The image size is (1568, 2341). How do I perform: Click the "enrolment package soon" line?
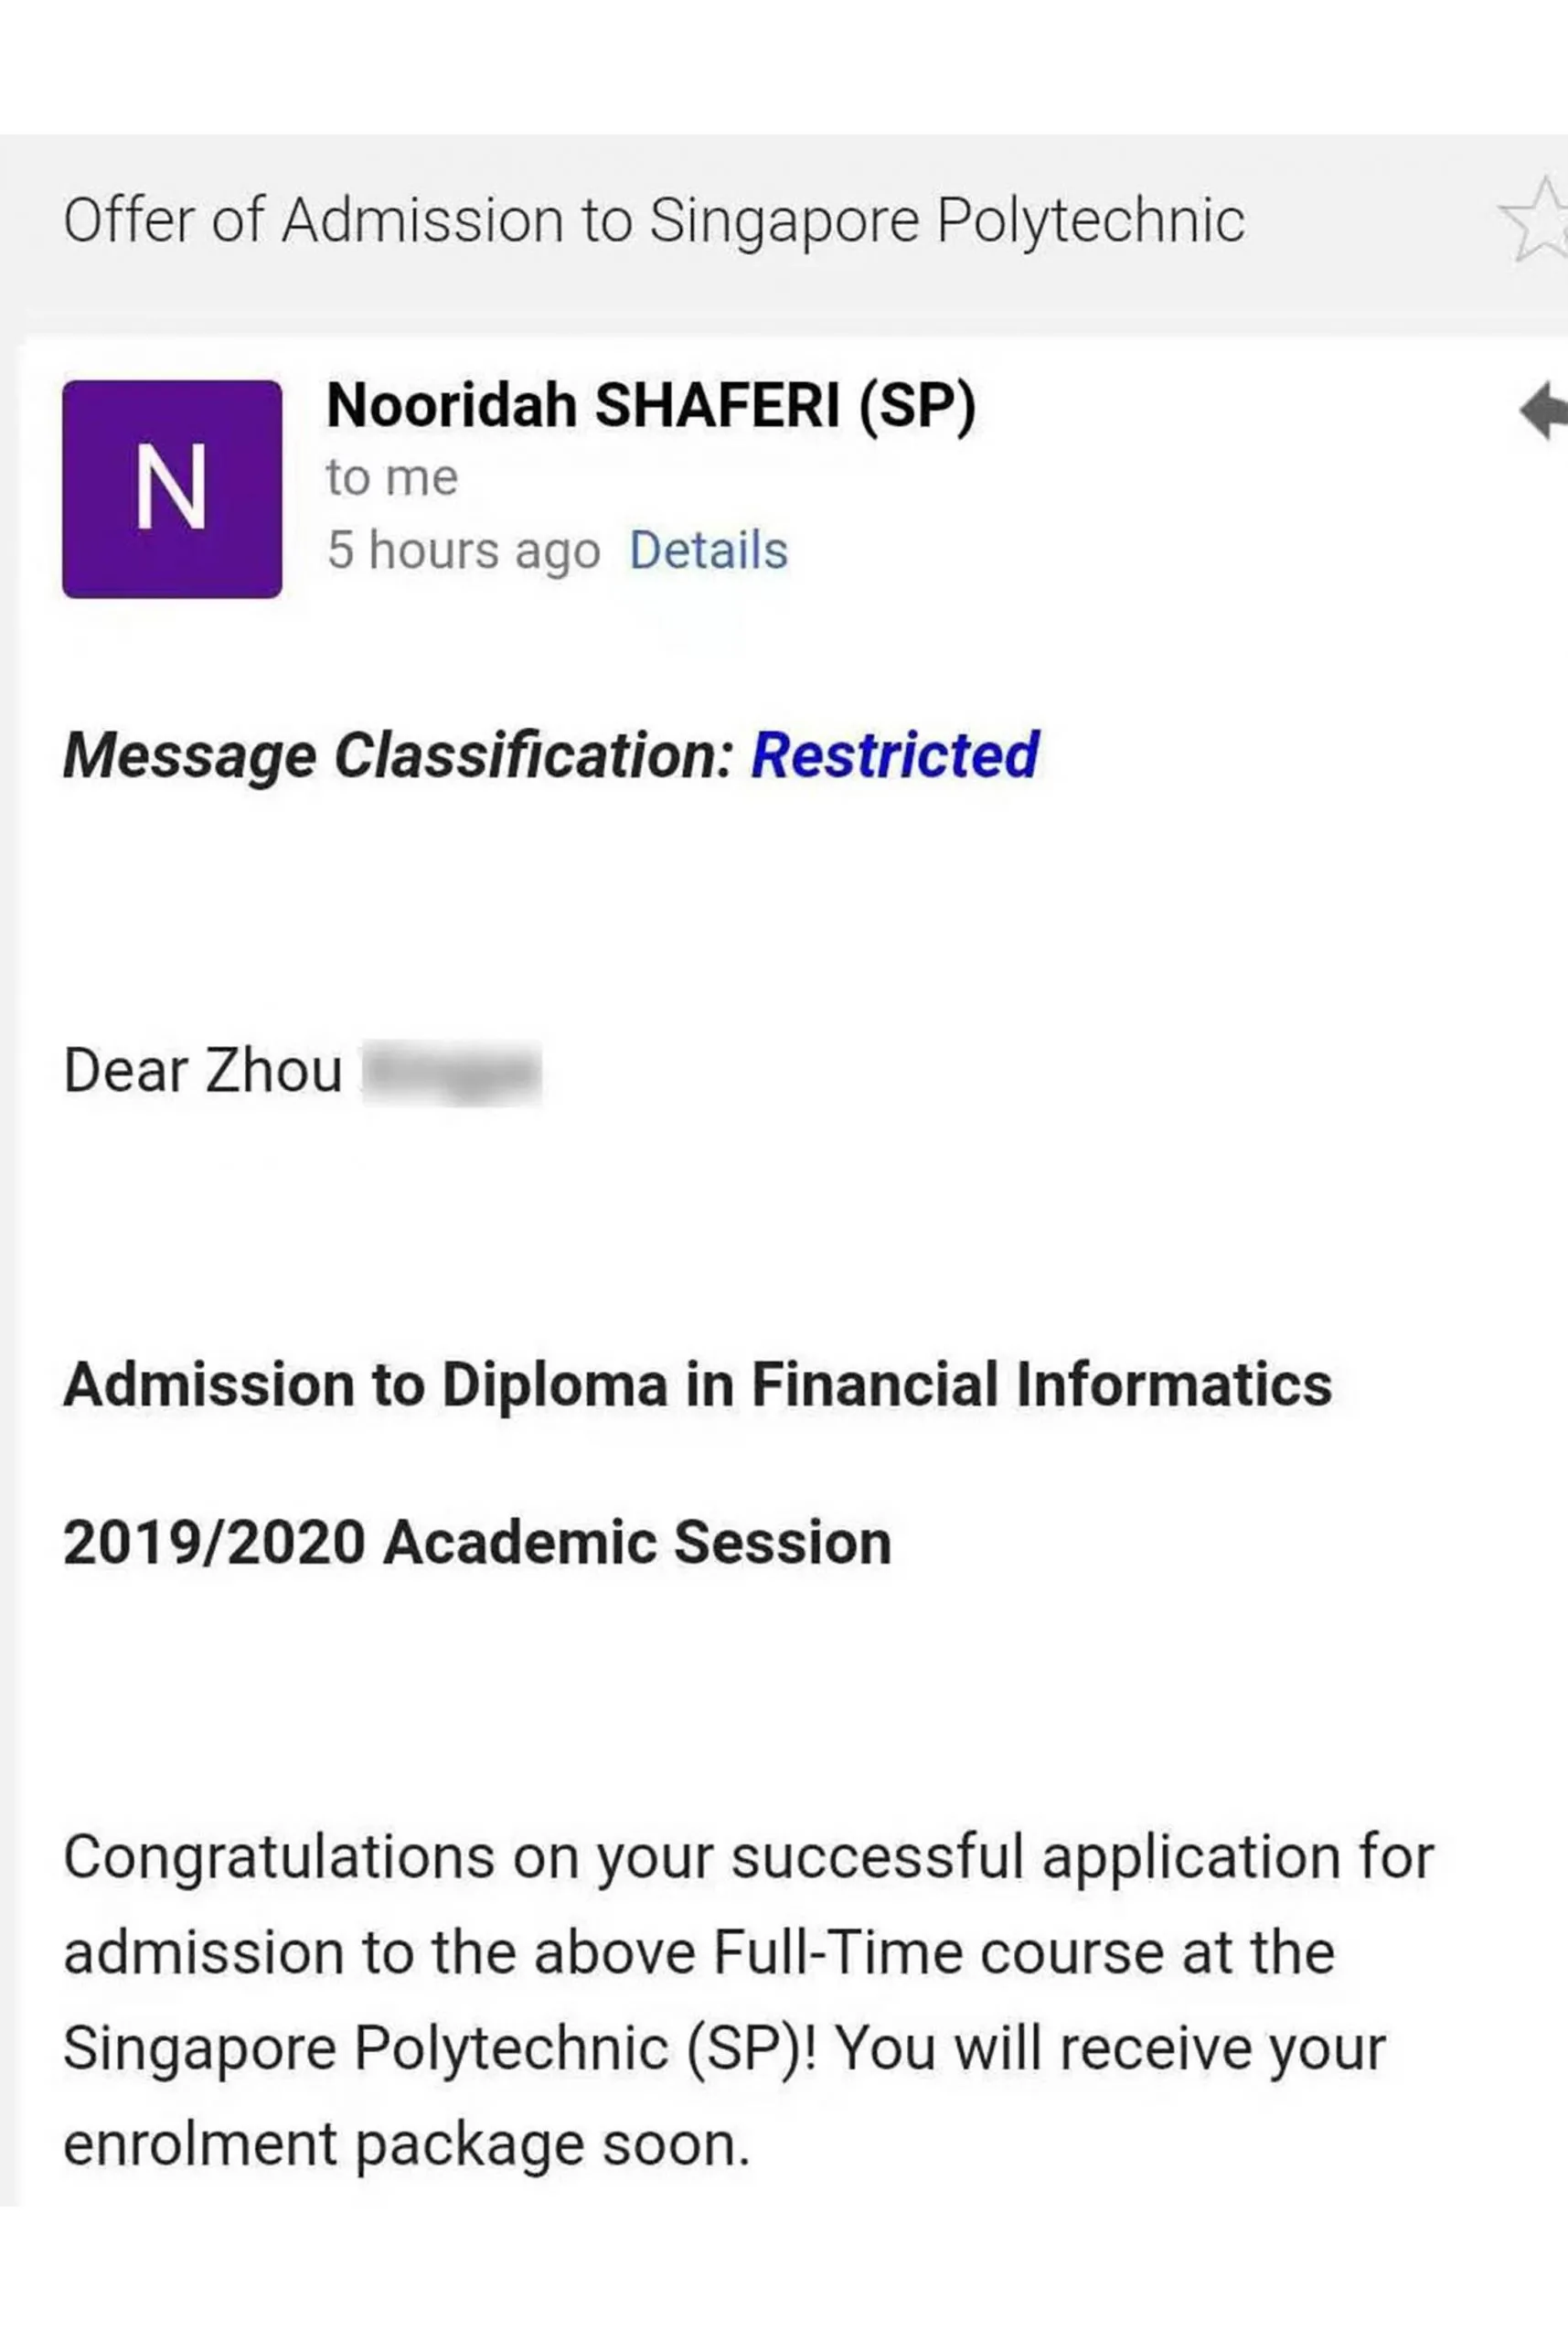coord(406,2144)
